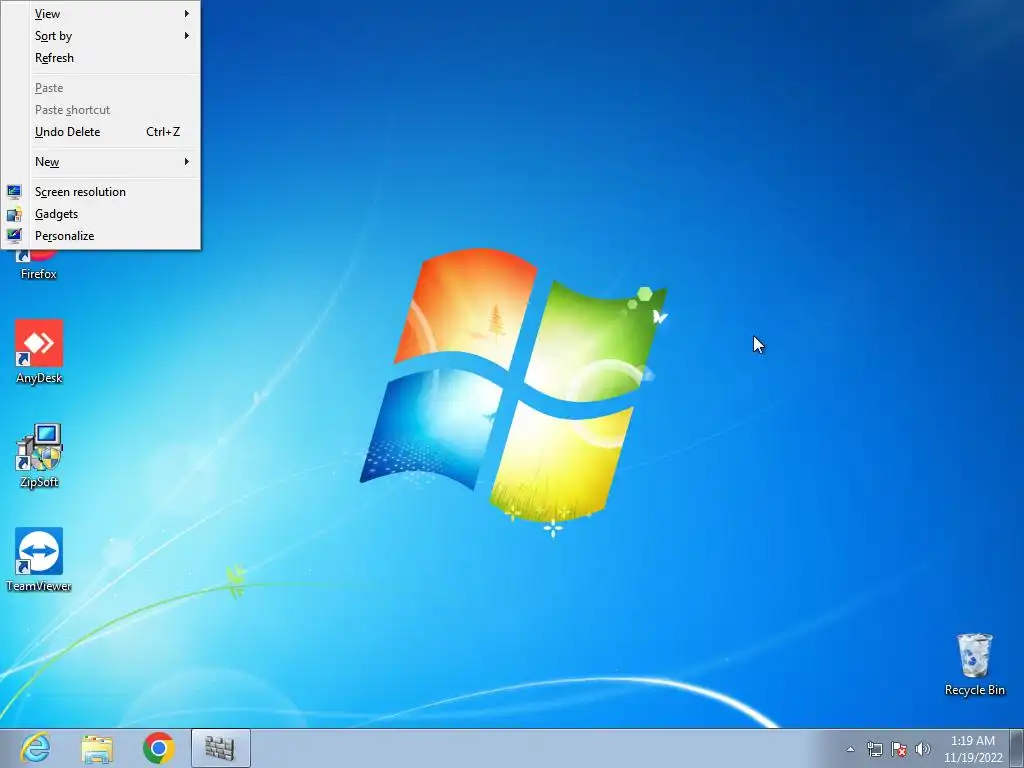Click the firewall brick wall taskbar button
This screenshot has width=1024, height=768.
point(221,748)
